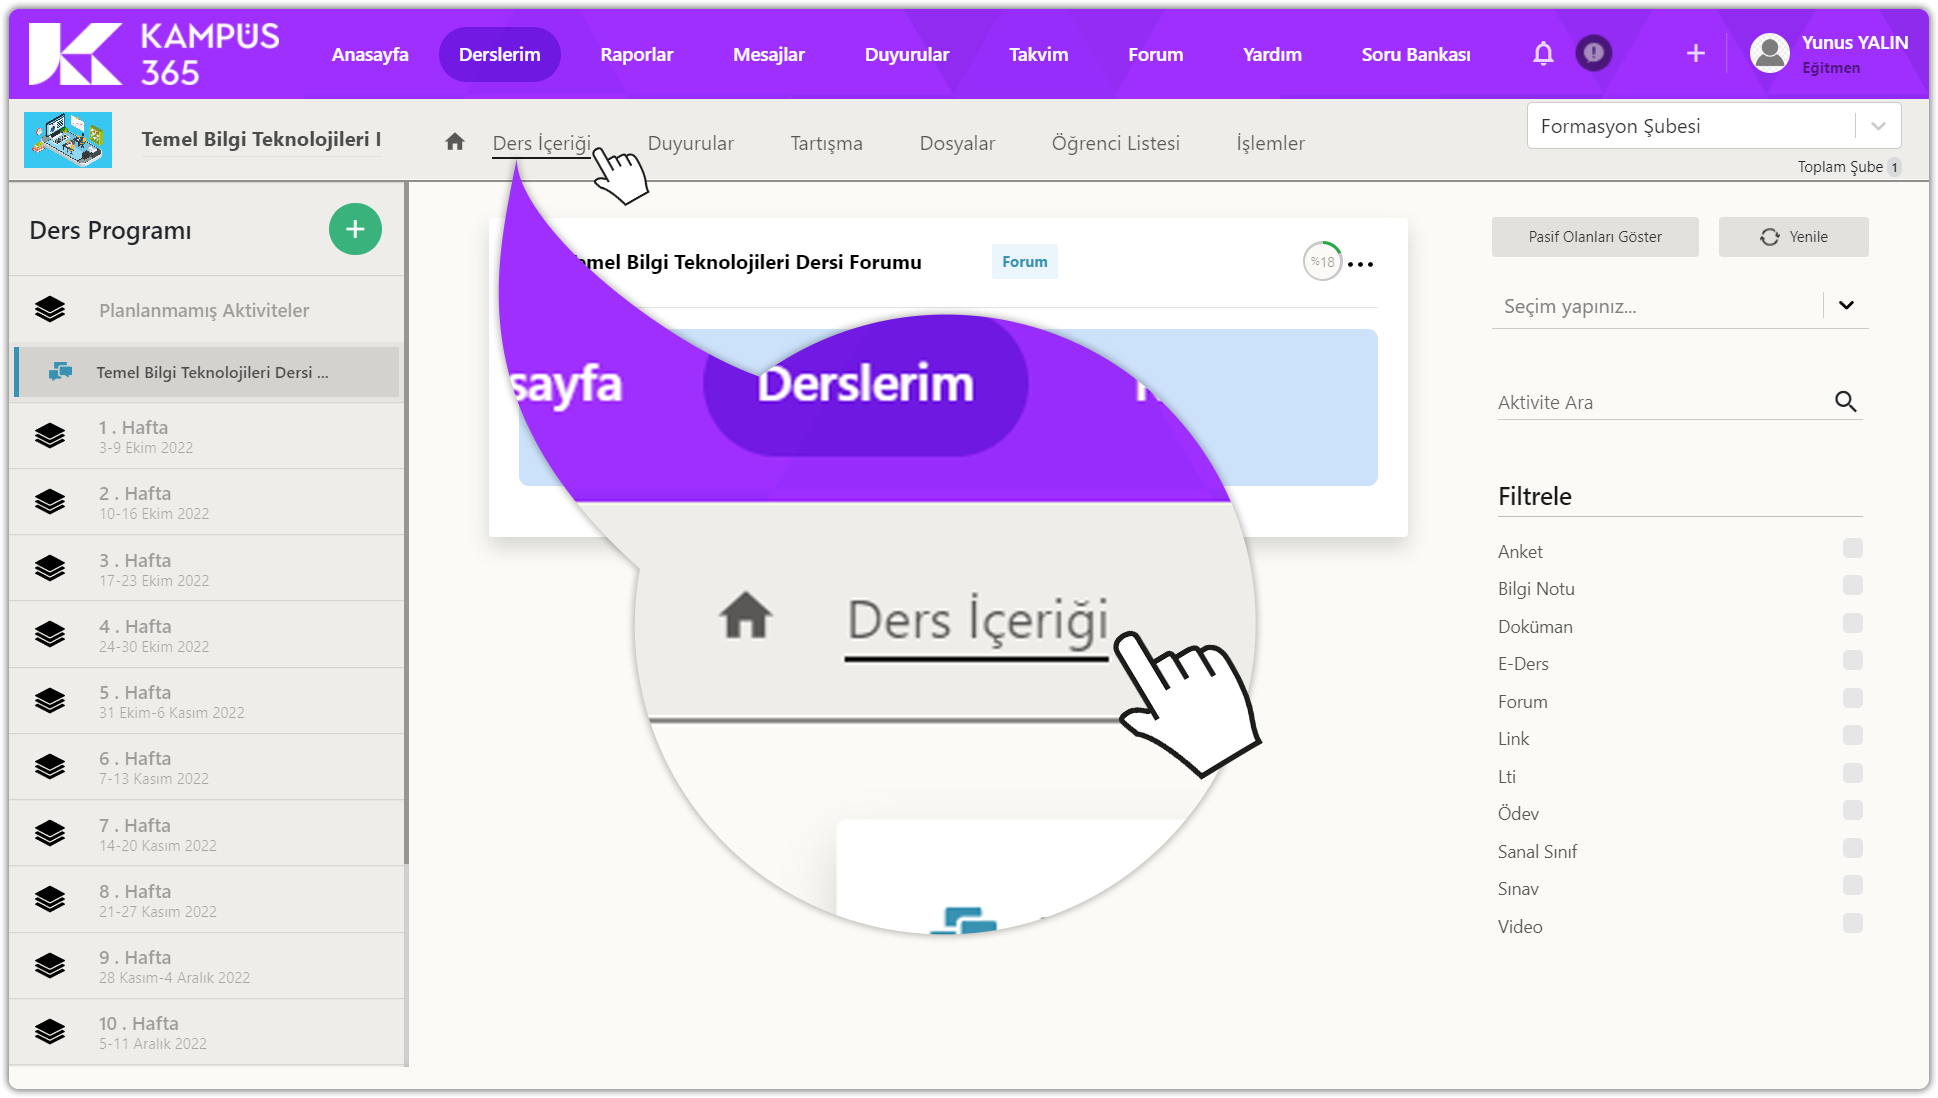Image resolution: width=1938 pixels, height=1098 pixels.
Task: Click the plus icon in top bar
Action: pos(1695,53)
